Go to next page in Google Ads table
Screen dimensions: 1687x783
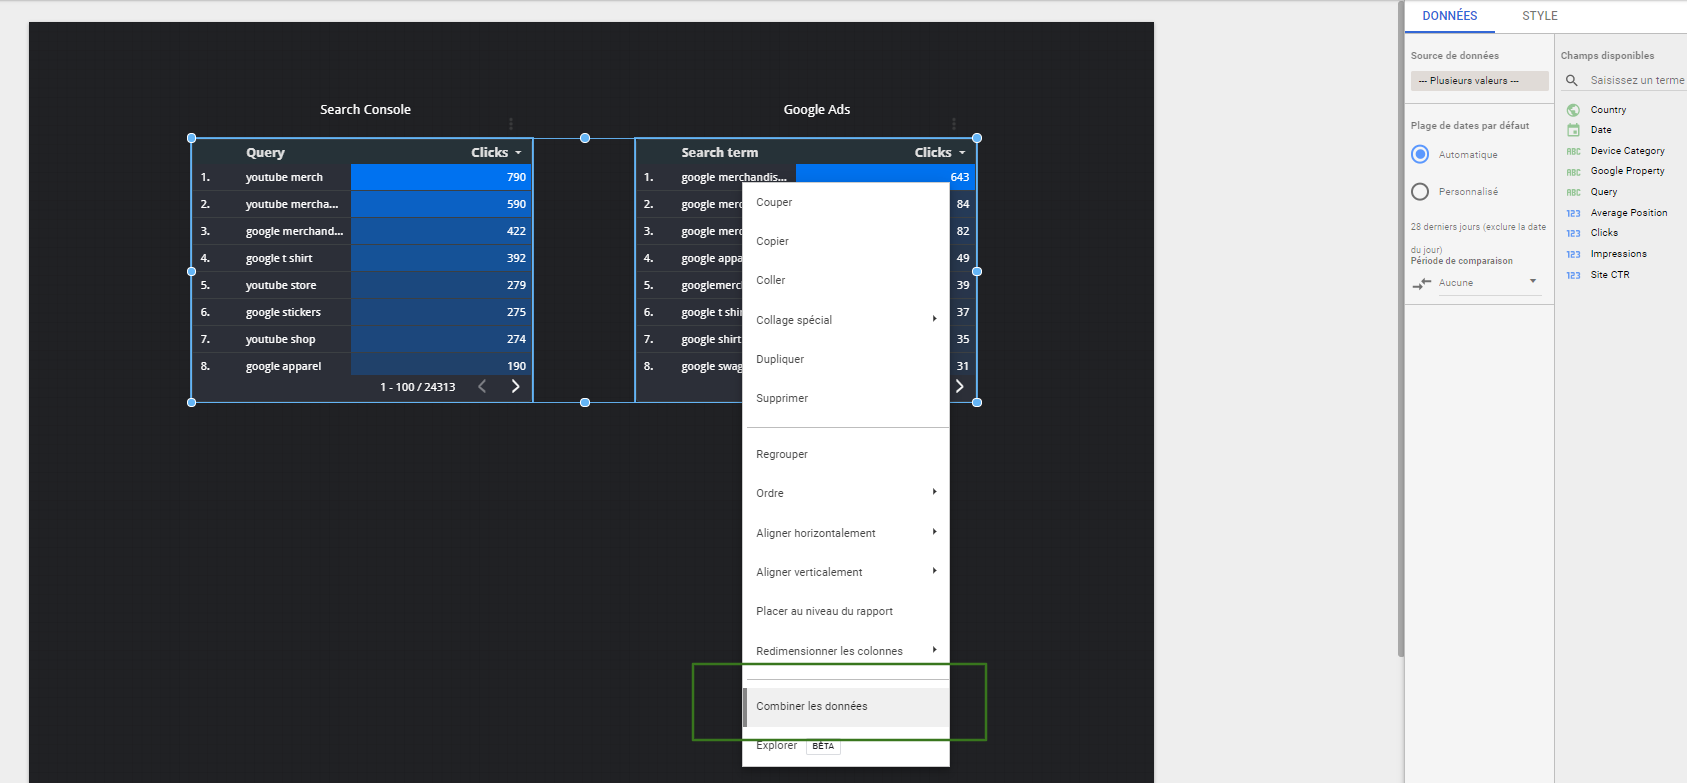pyautogui.click(x=959, y=386)
